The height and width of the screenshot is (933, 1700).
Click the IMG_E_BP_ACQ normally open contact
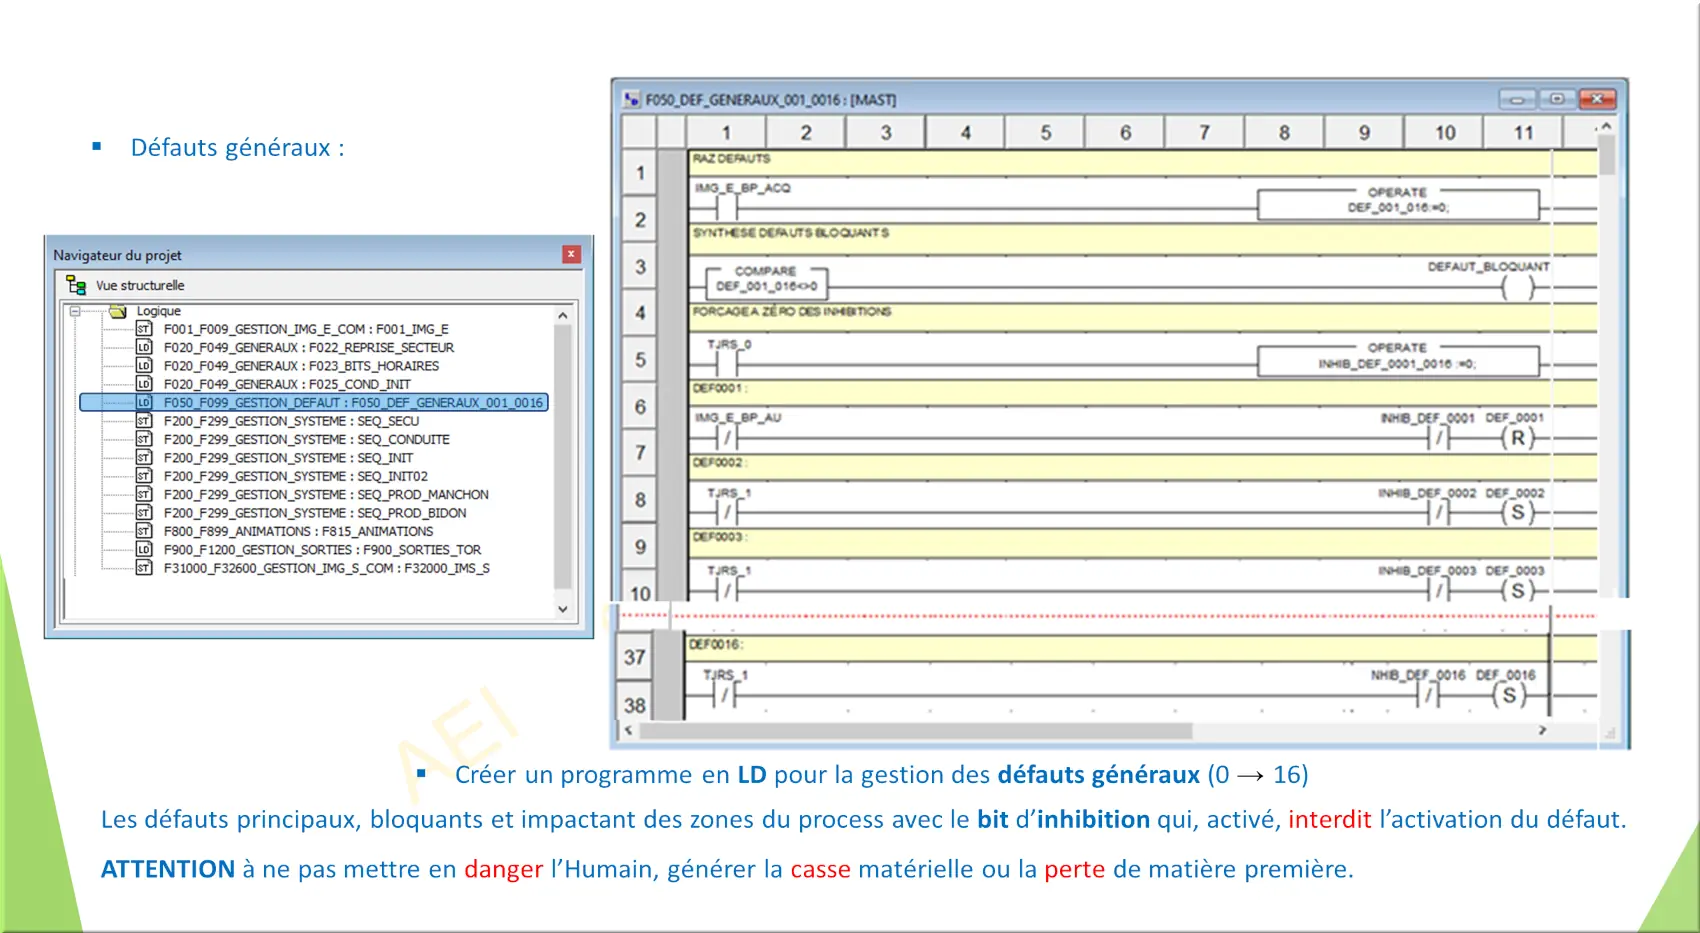pyautogui.click(x=727, y=208)
